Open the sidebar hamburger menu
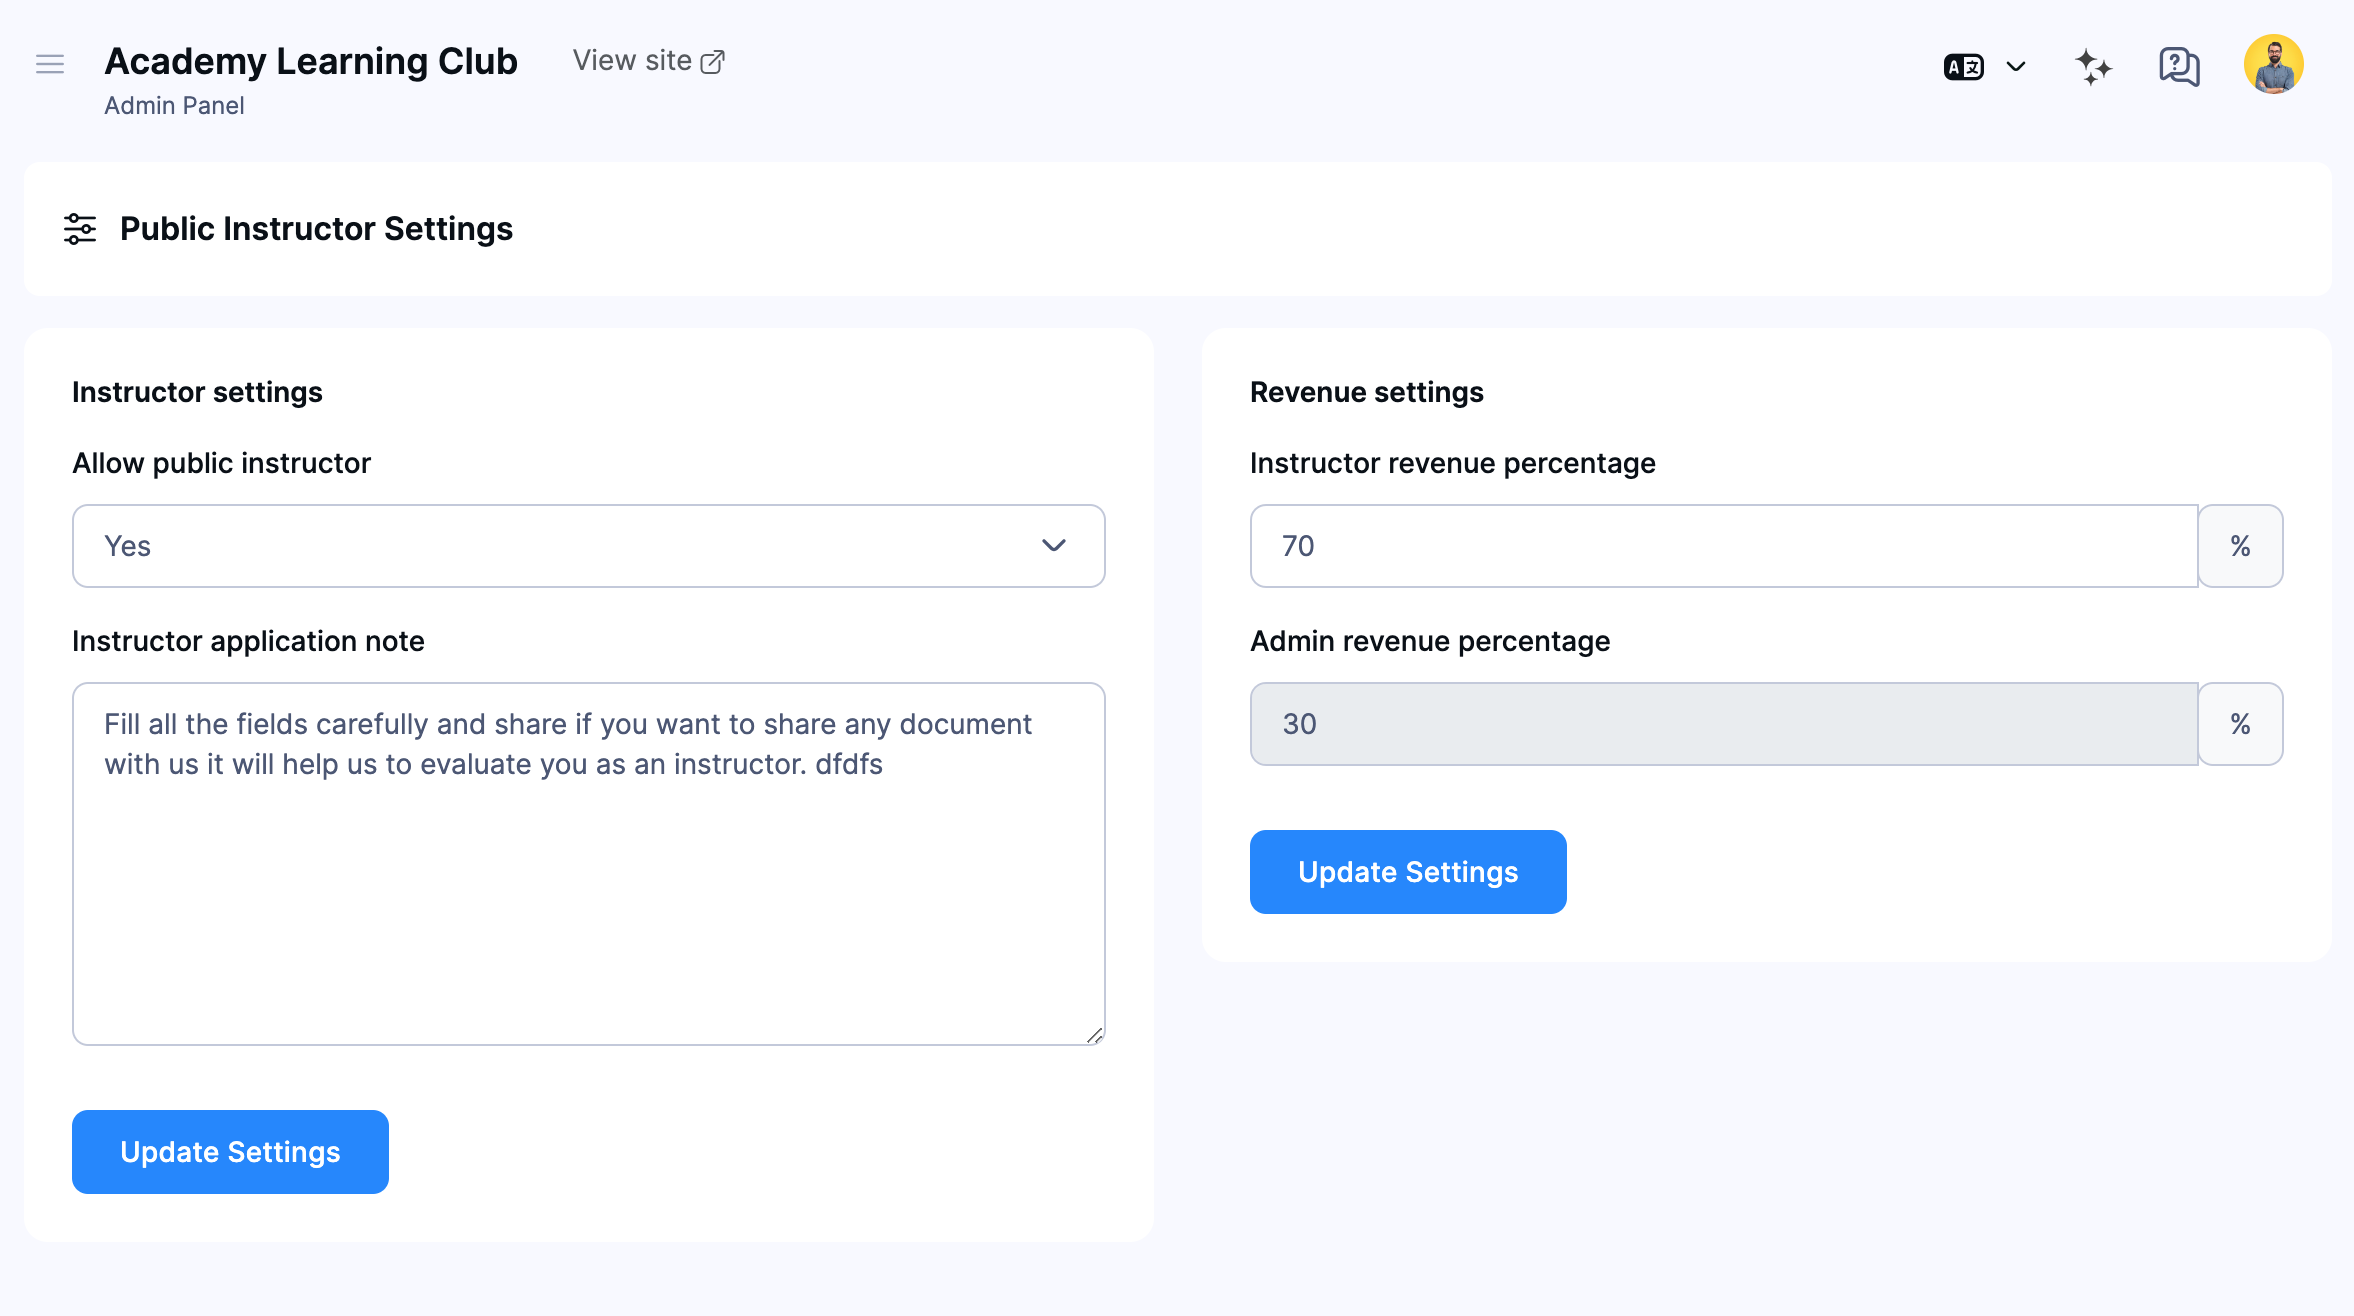Image resolution: width=2354 pixels, height=1316 pixels. pos(49,64)
